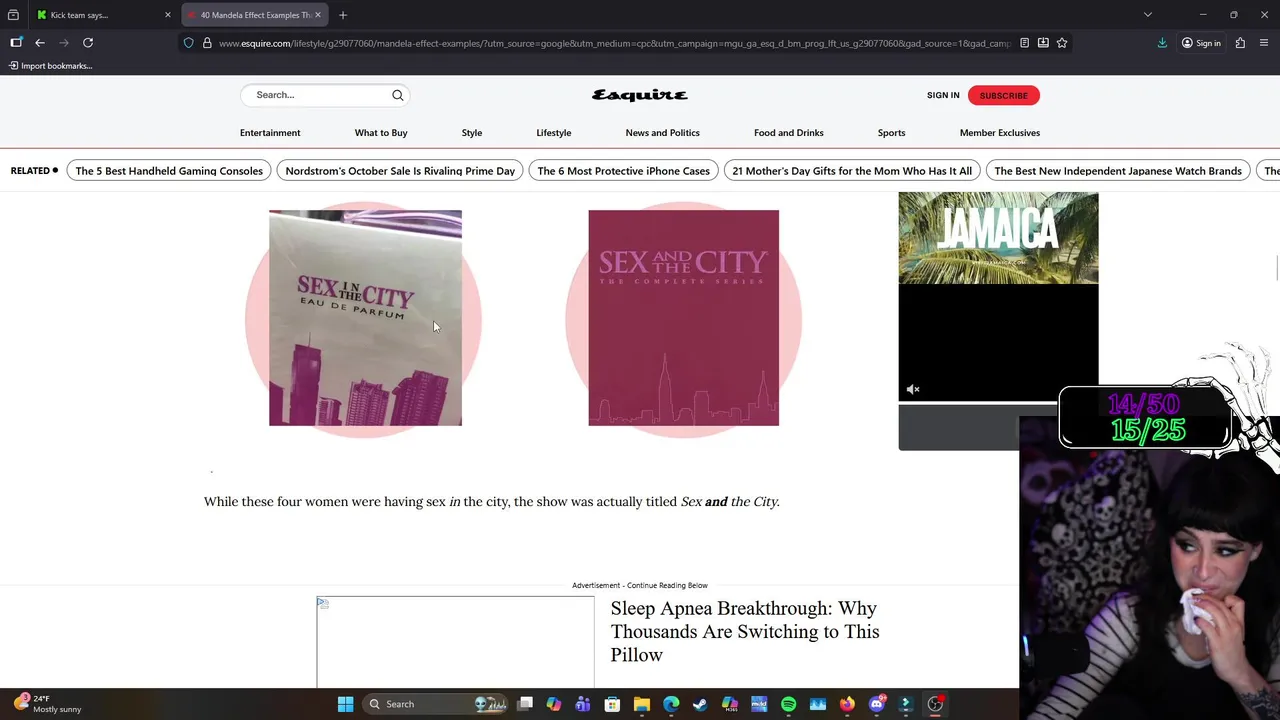Viewport: 1280px width, 720px height.
Task: Open the Entertainment menu
Action: click(270, 133)
